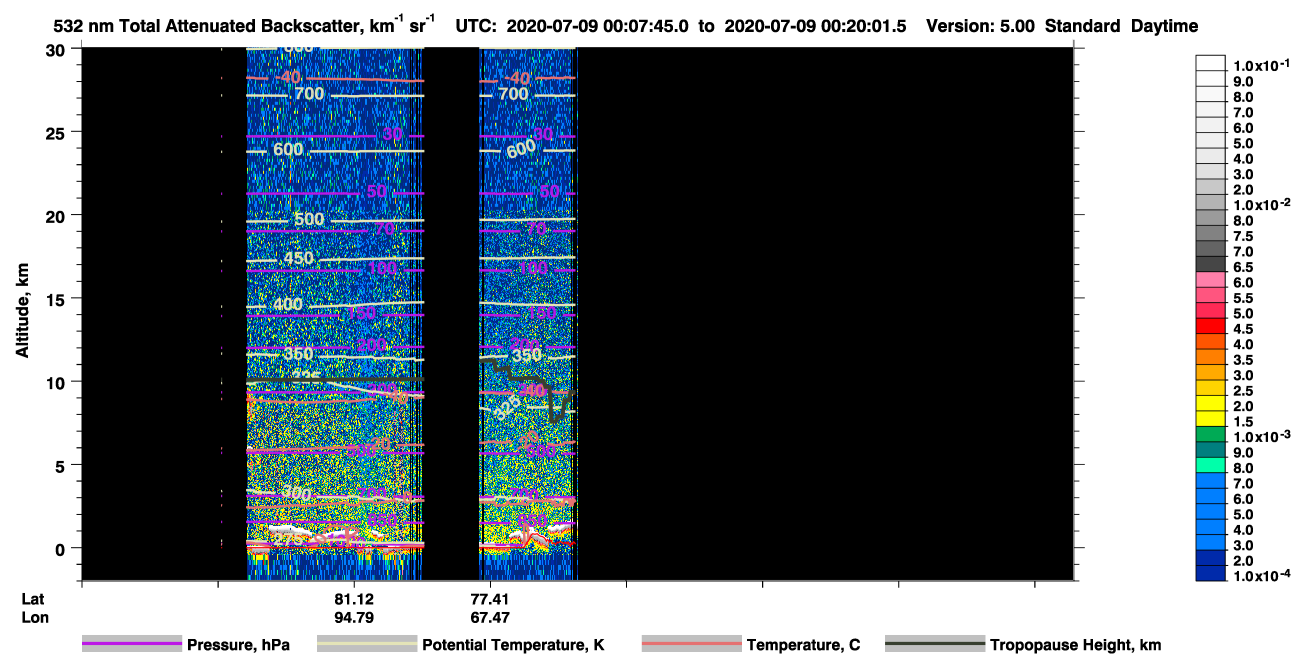Click the yellow Potential Temperature legend line sample
The height and width of the screenshot is (667, 1300).
click(367, 644)
